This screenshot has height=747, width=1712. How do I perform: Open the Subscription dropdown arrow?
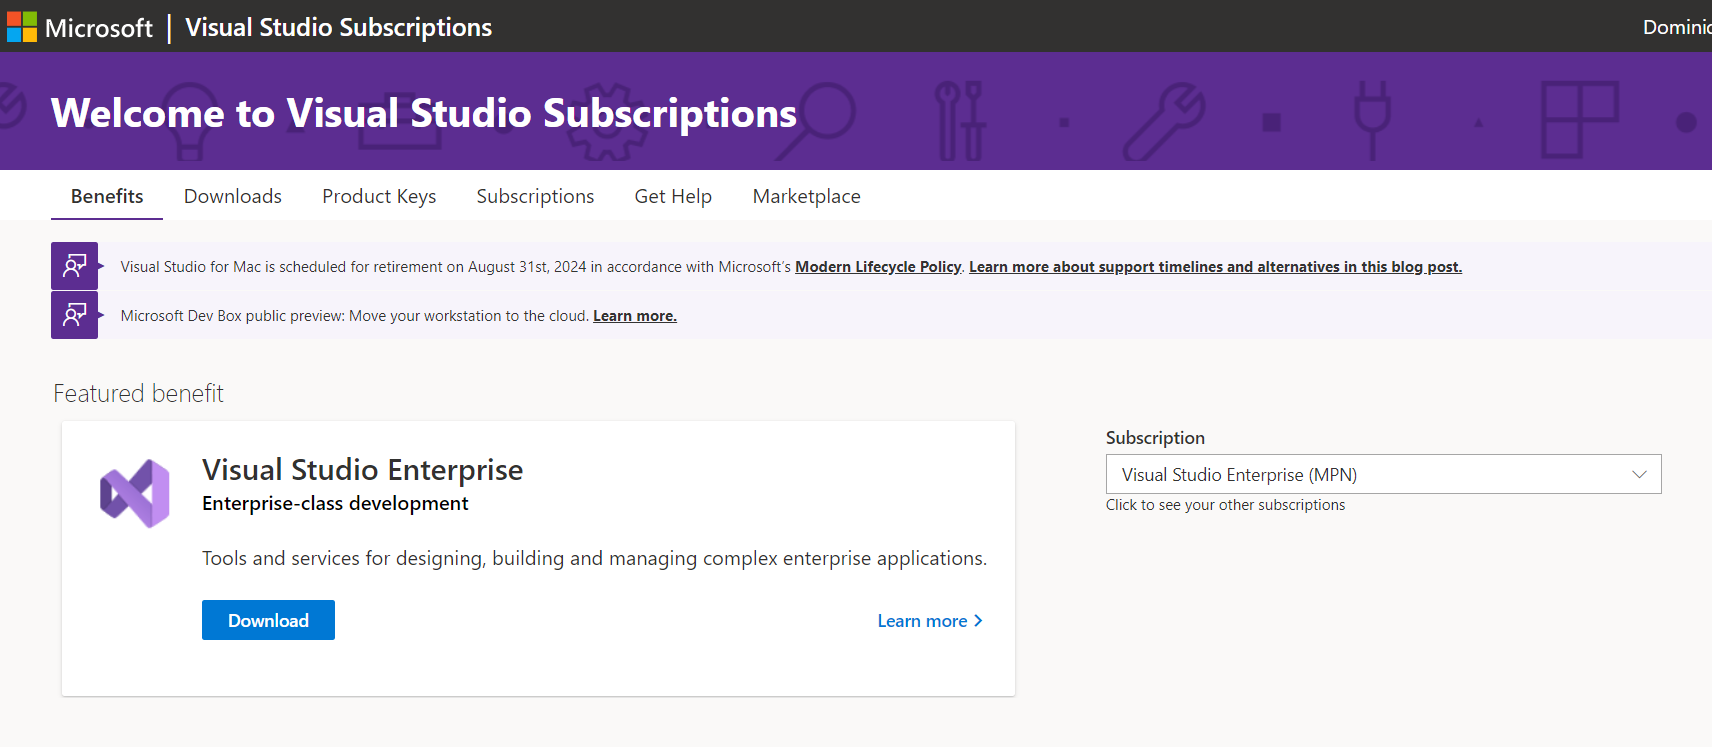1639,474
